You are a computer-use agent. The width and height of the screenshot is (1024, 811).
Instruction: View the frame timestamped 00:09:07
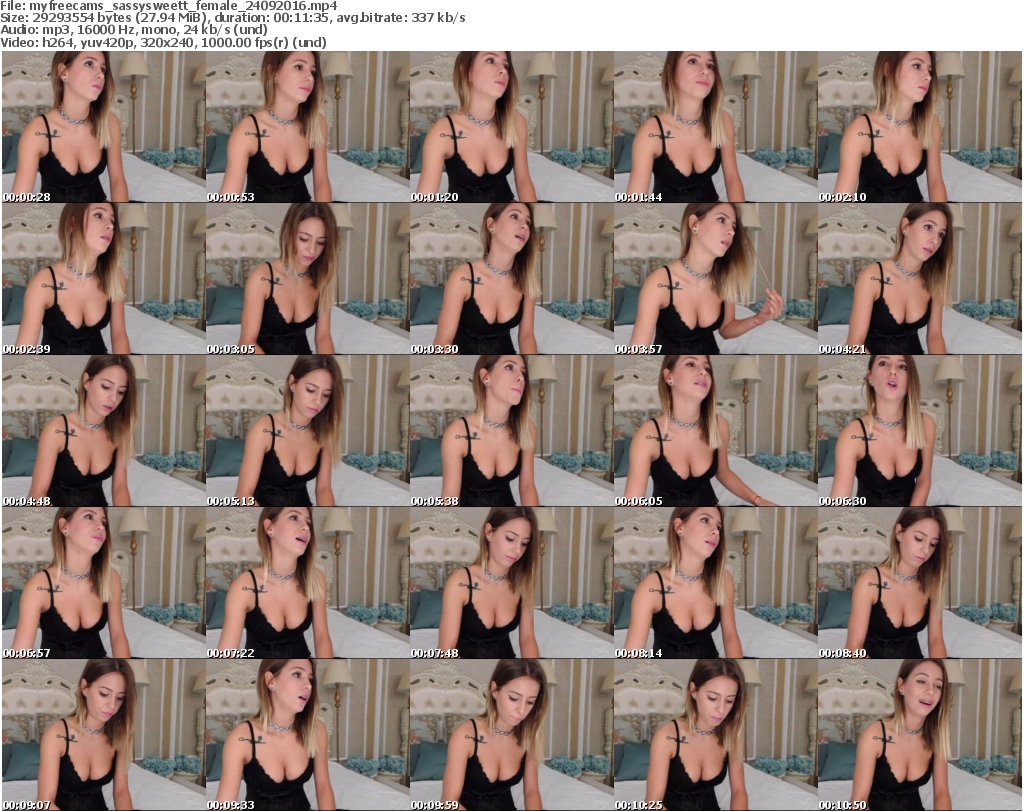pyautogui.click(x=104, y=735)
